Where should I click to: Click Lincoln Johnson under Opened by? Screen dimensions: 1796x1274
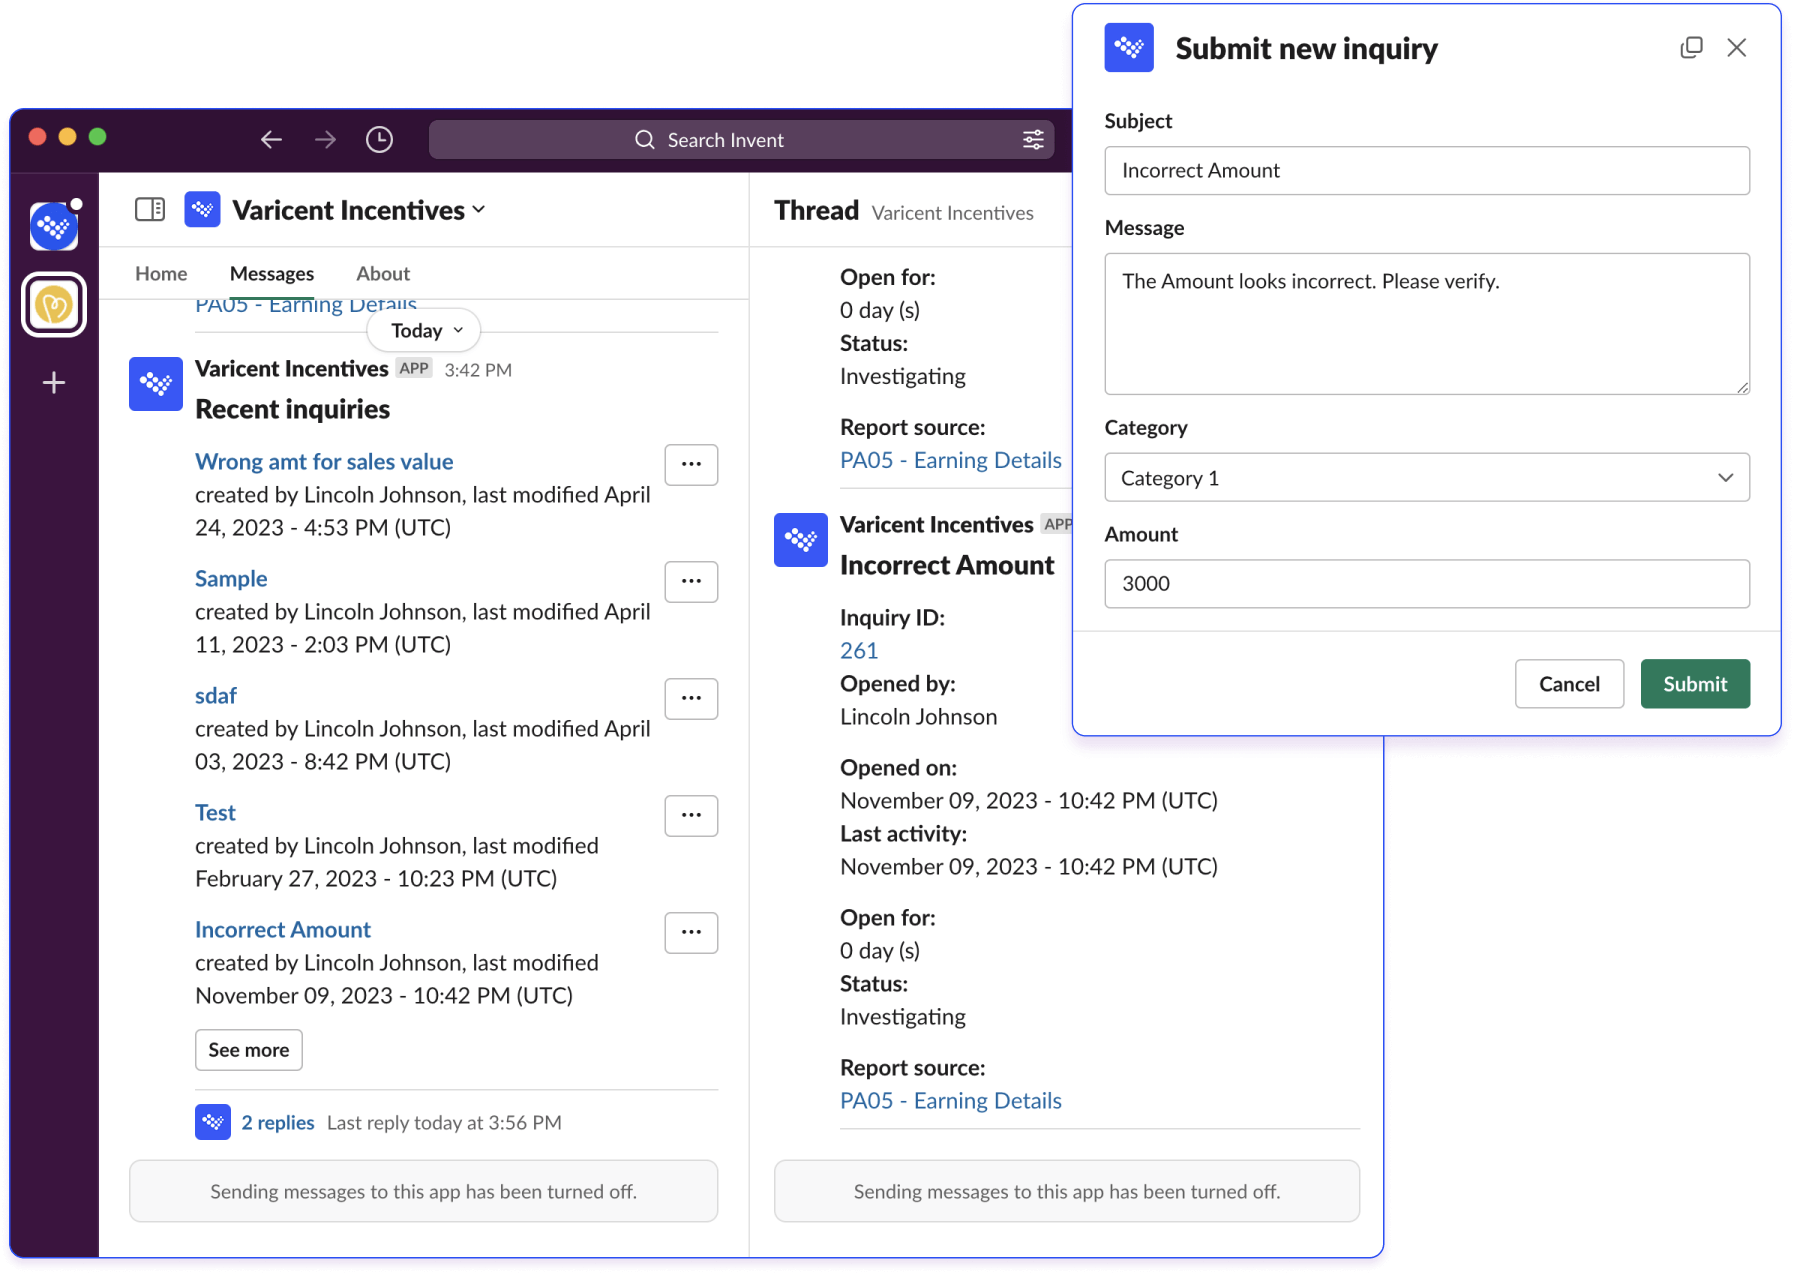918,717
